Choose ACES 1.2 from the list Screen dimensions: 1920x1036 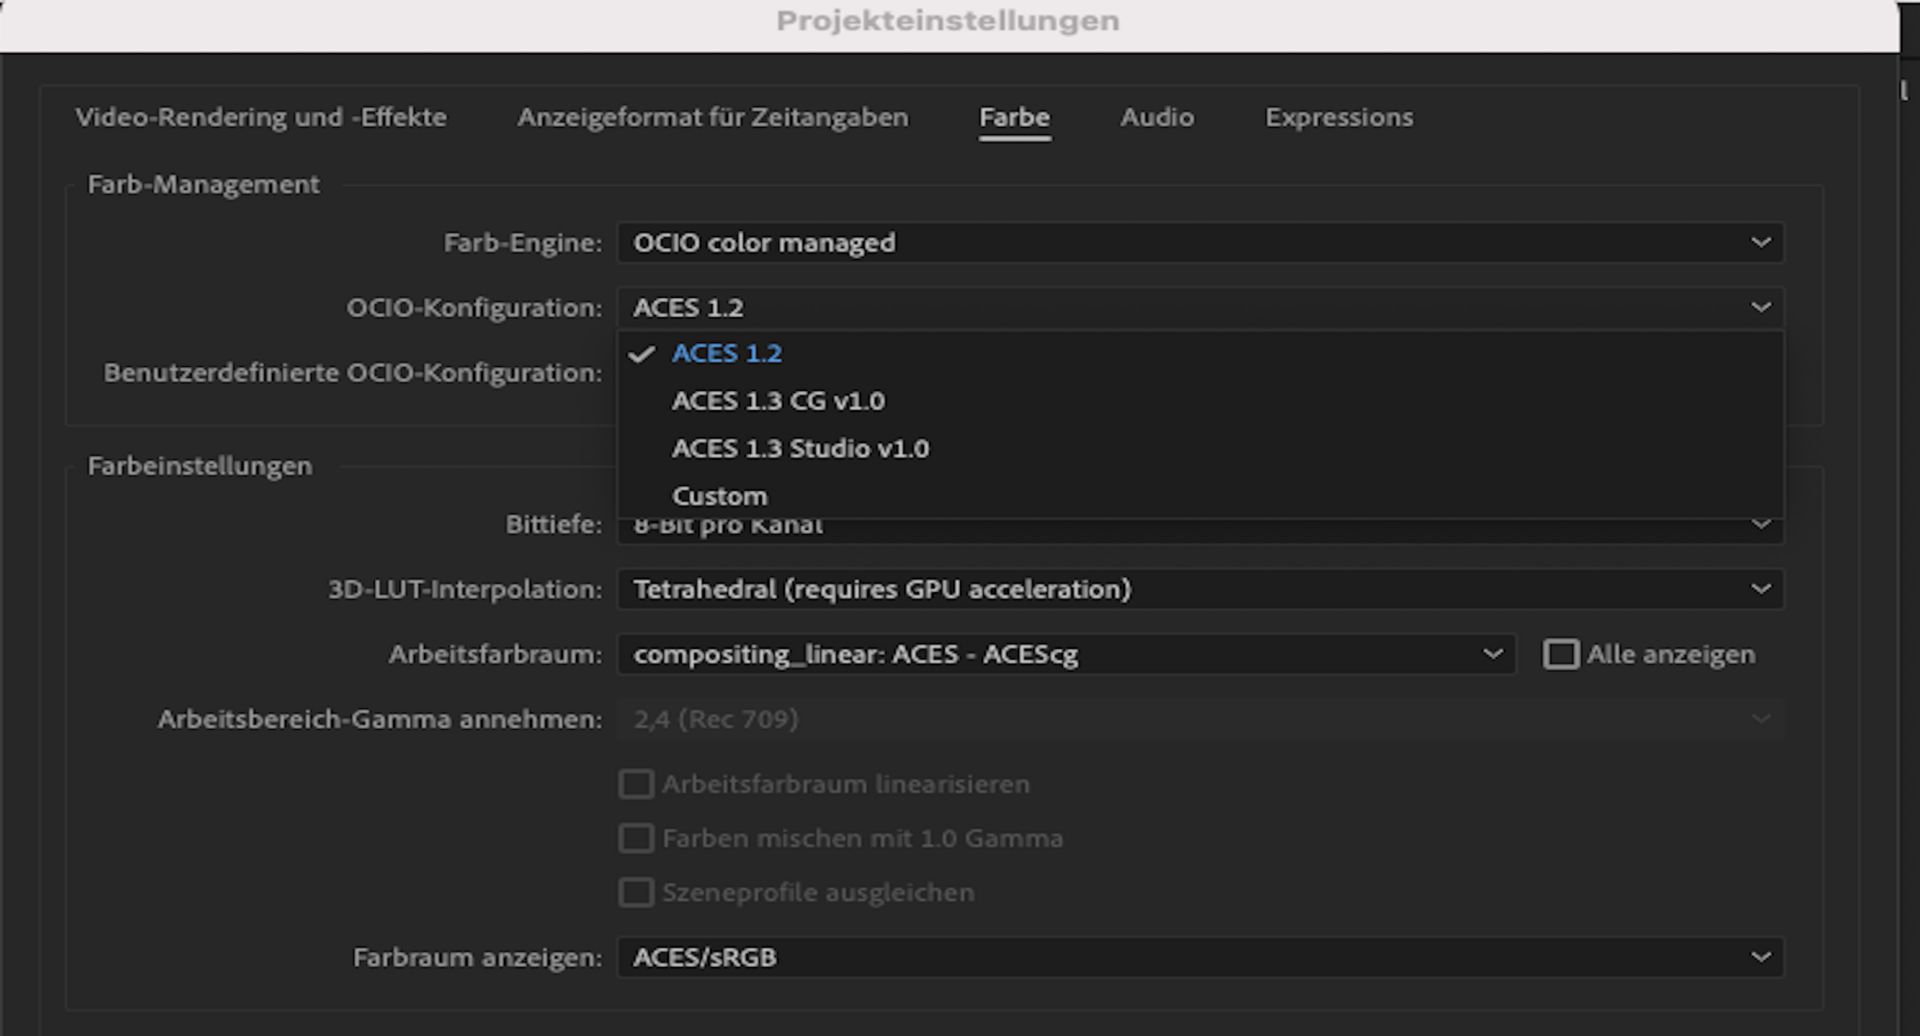(727, 354)
